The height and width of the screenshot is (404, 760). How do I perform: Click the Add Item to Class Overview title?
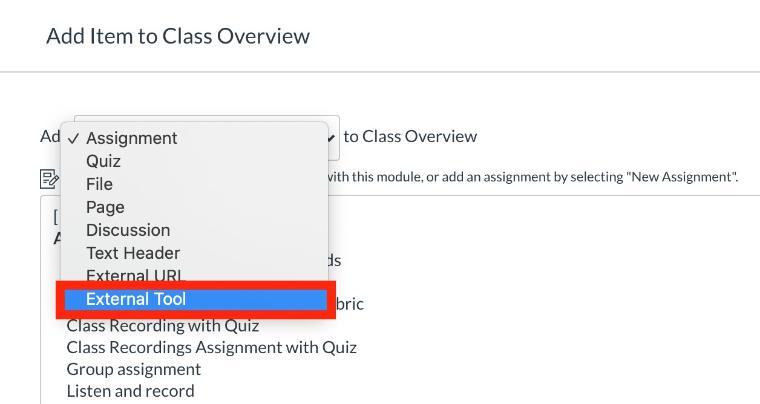click(178, 36)
